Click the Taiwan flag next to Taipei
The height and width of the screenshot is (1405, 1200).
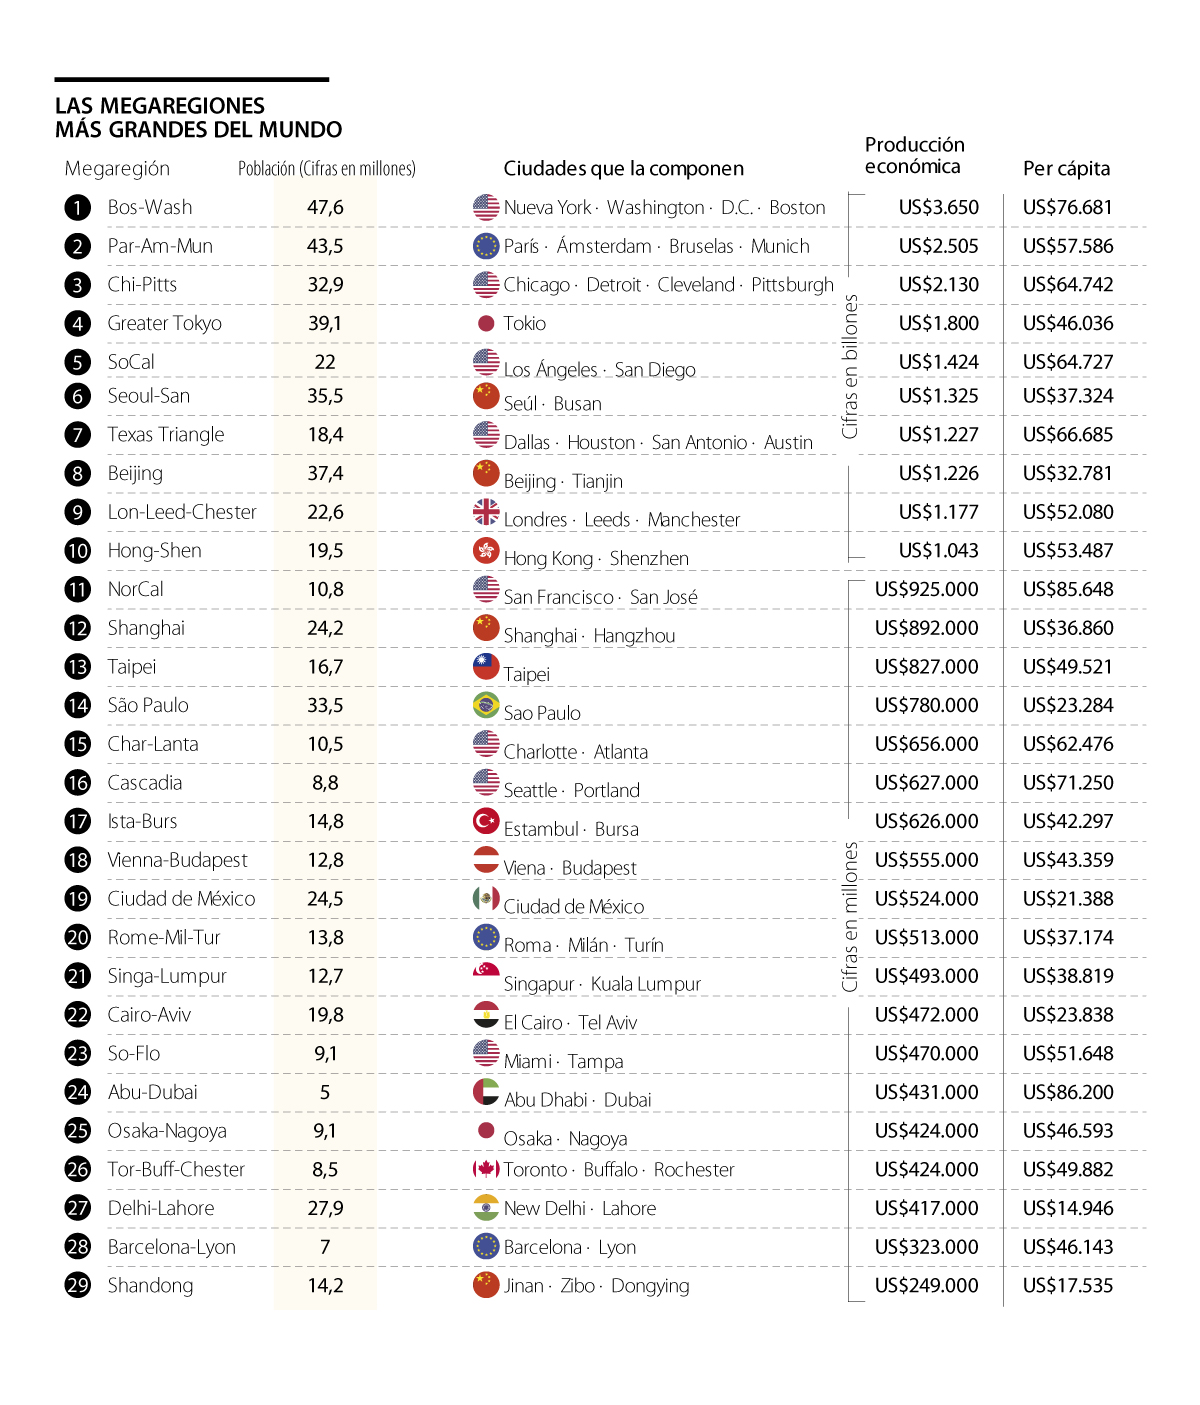tap(486, 666)
